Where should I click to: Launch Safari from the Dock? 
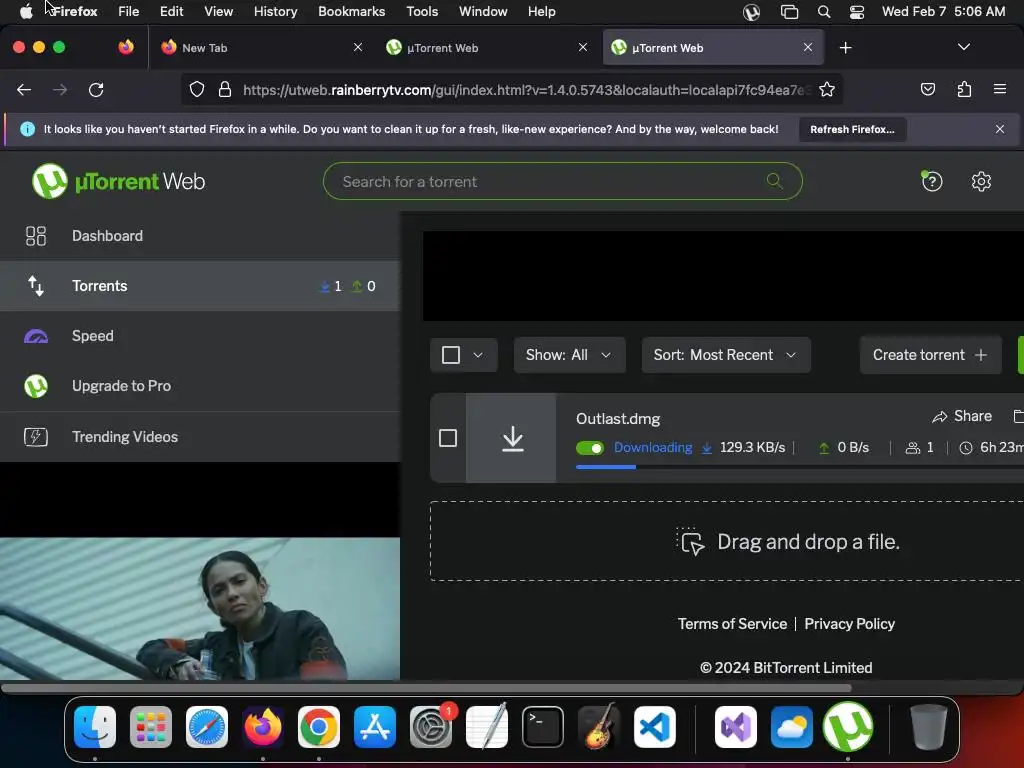point(207,727)
